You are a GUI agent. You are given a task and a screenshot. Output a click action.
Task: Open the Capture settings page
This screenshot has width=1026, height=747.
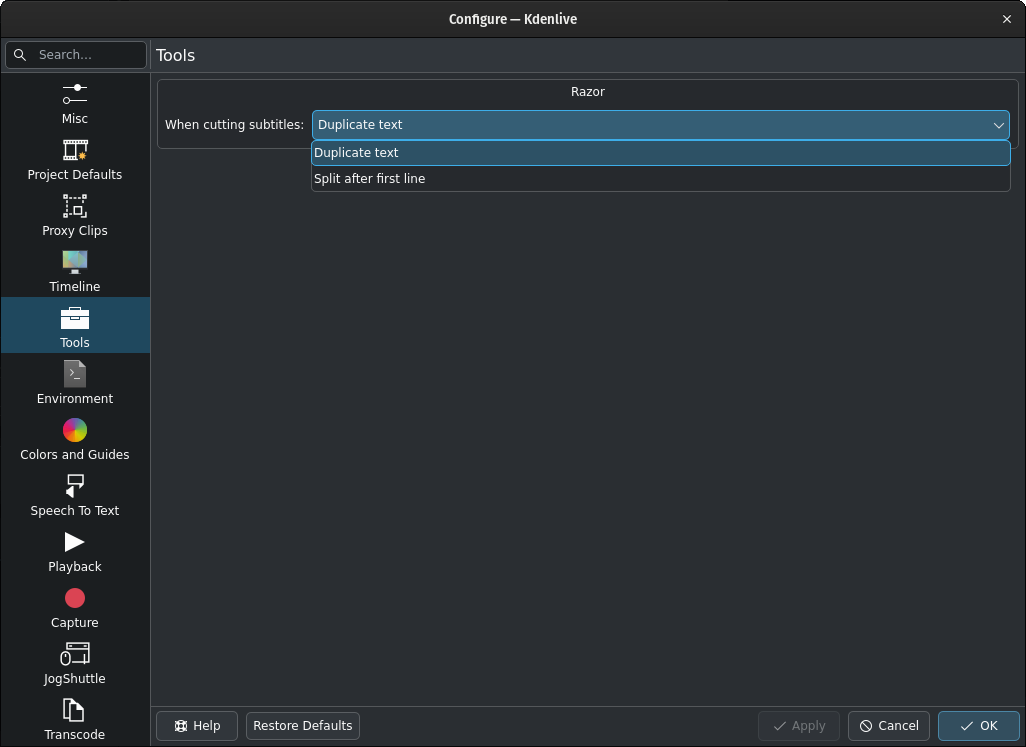75,607
